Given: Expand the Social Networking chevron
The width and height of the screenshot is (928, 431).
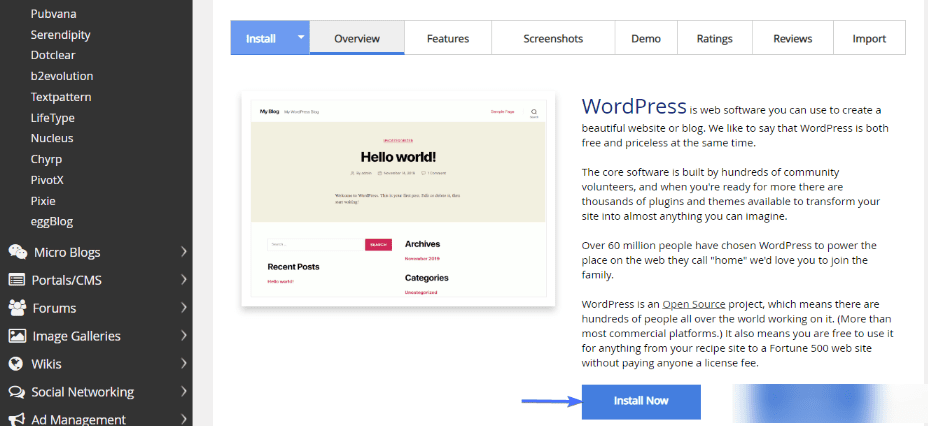Looking at the screenshot, I should (183, 391).
